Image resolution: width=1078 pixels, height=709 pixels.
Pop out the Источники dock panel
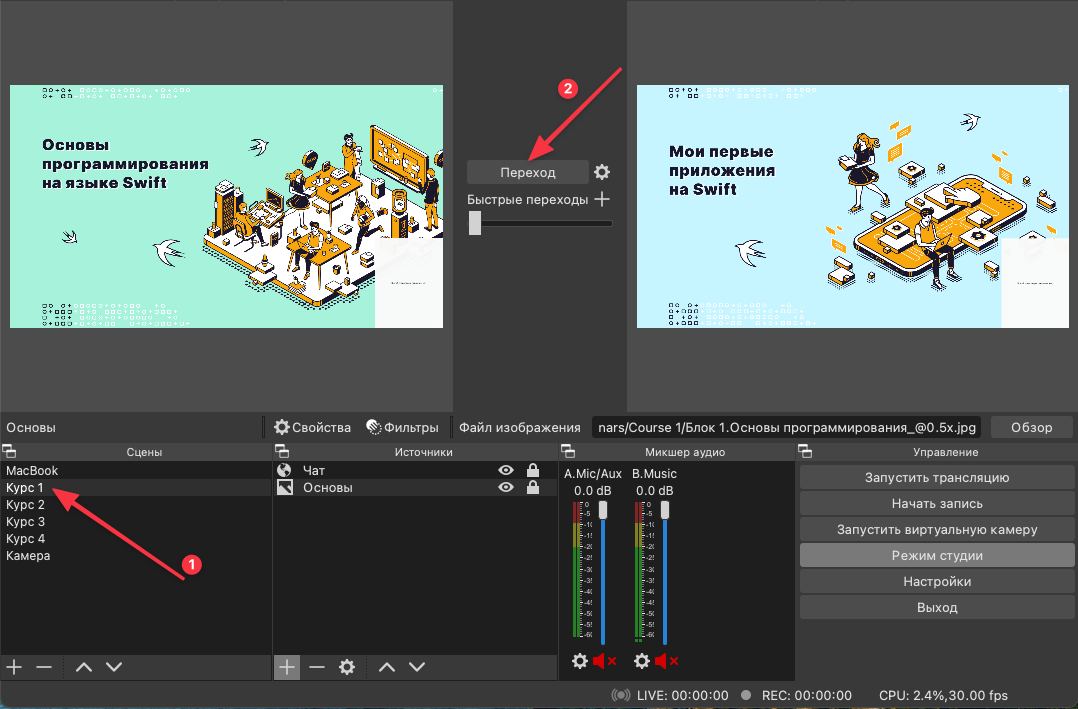coord(282,452)
